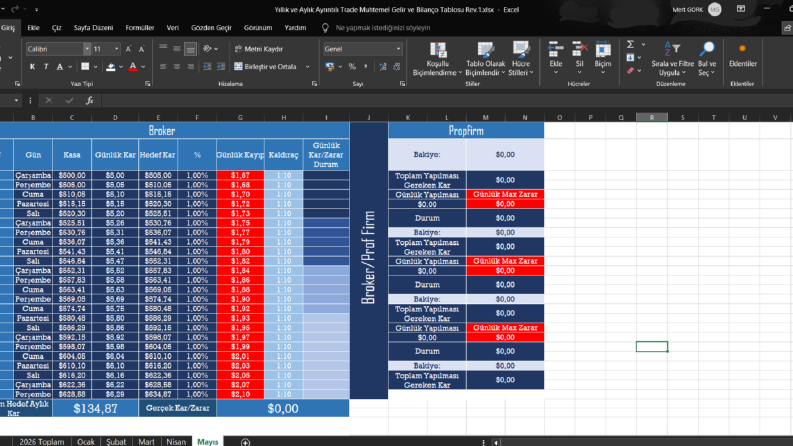
Task: Open Biçim format cells menu
Action: [603, 59]
